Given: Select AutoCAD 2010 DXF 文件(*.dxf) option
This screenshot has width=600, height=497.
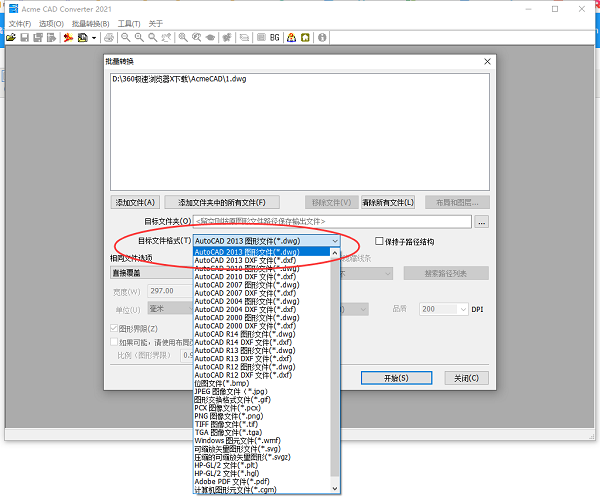Looking at the screenshot, I should click(262, 277).
